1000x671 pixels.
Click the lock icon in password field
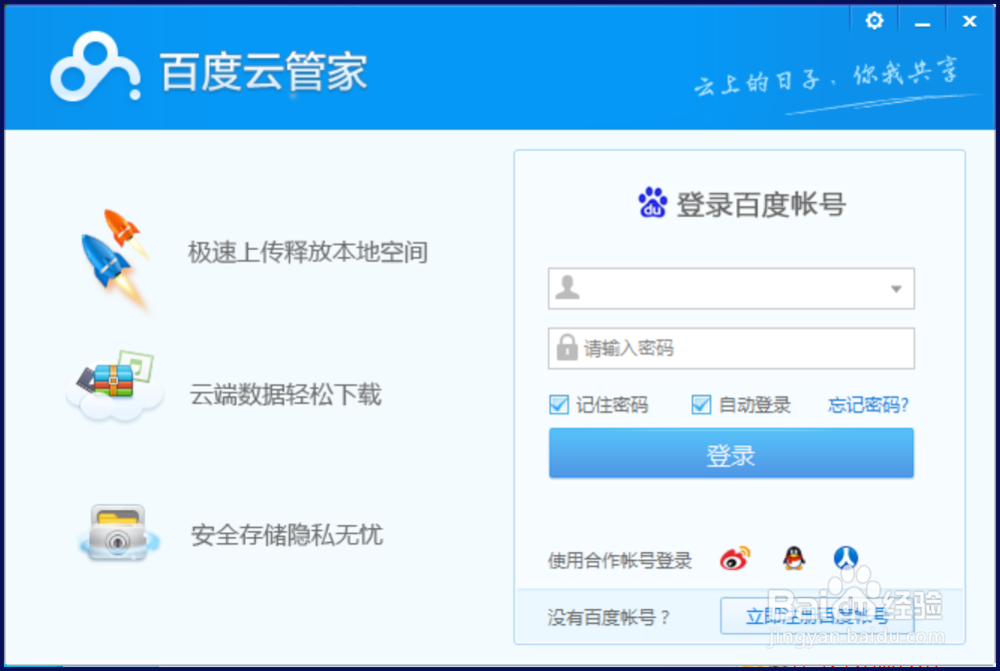(x=566, y=348)
